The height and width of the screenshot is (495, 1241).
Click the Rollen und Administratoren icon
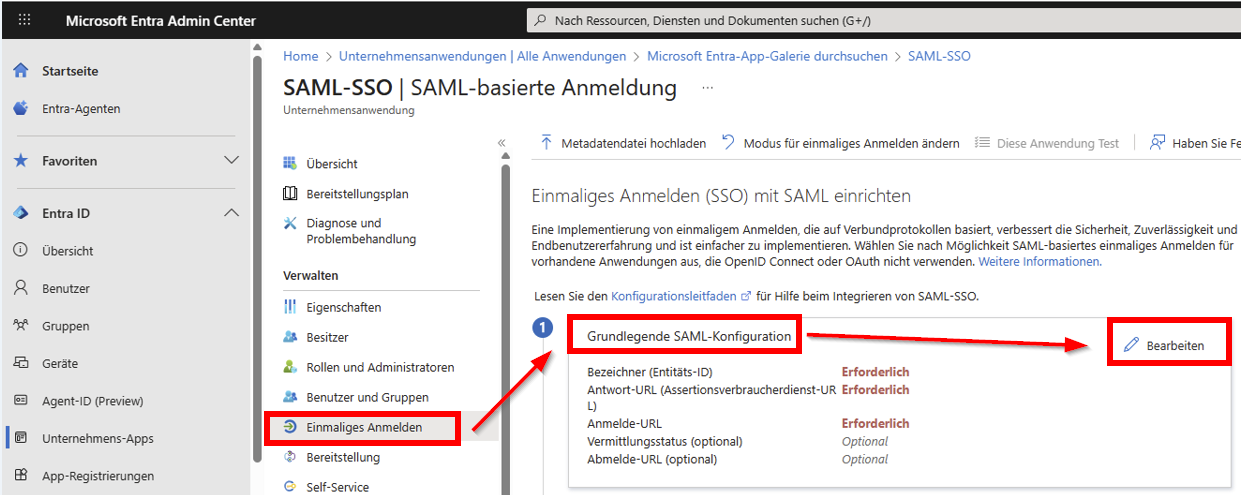click(x=290, y=367)
